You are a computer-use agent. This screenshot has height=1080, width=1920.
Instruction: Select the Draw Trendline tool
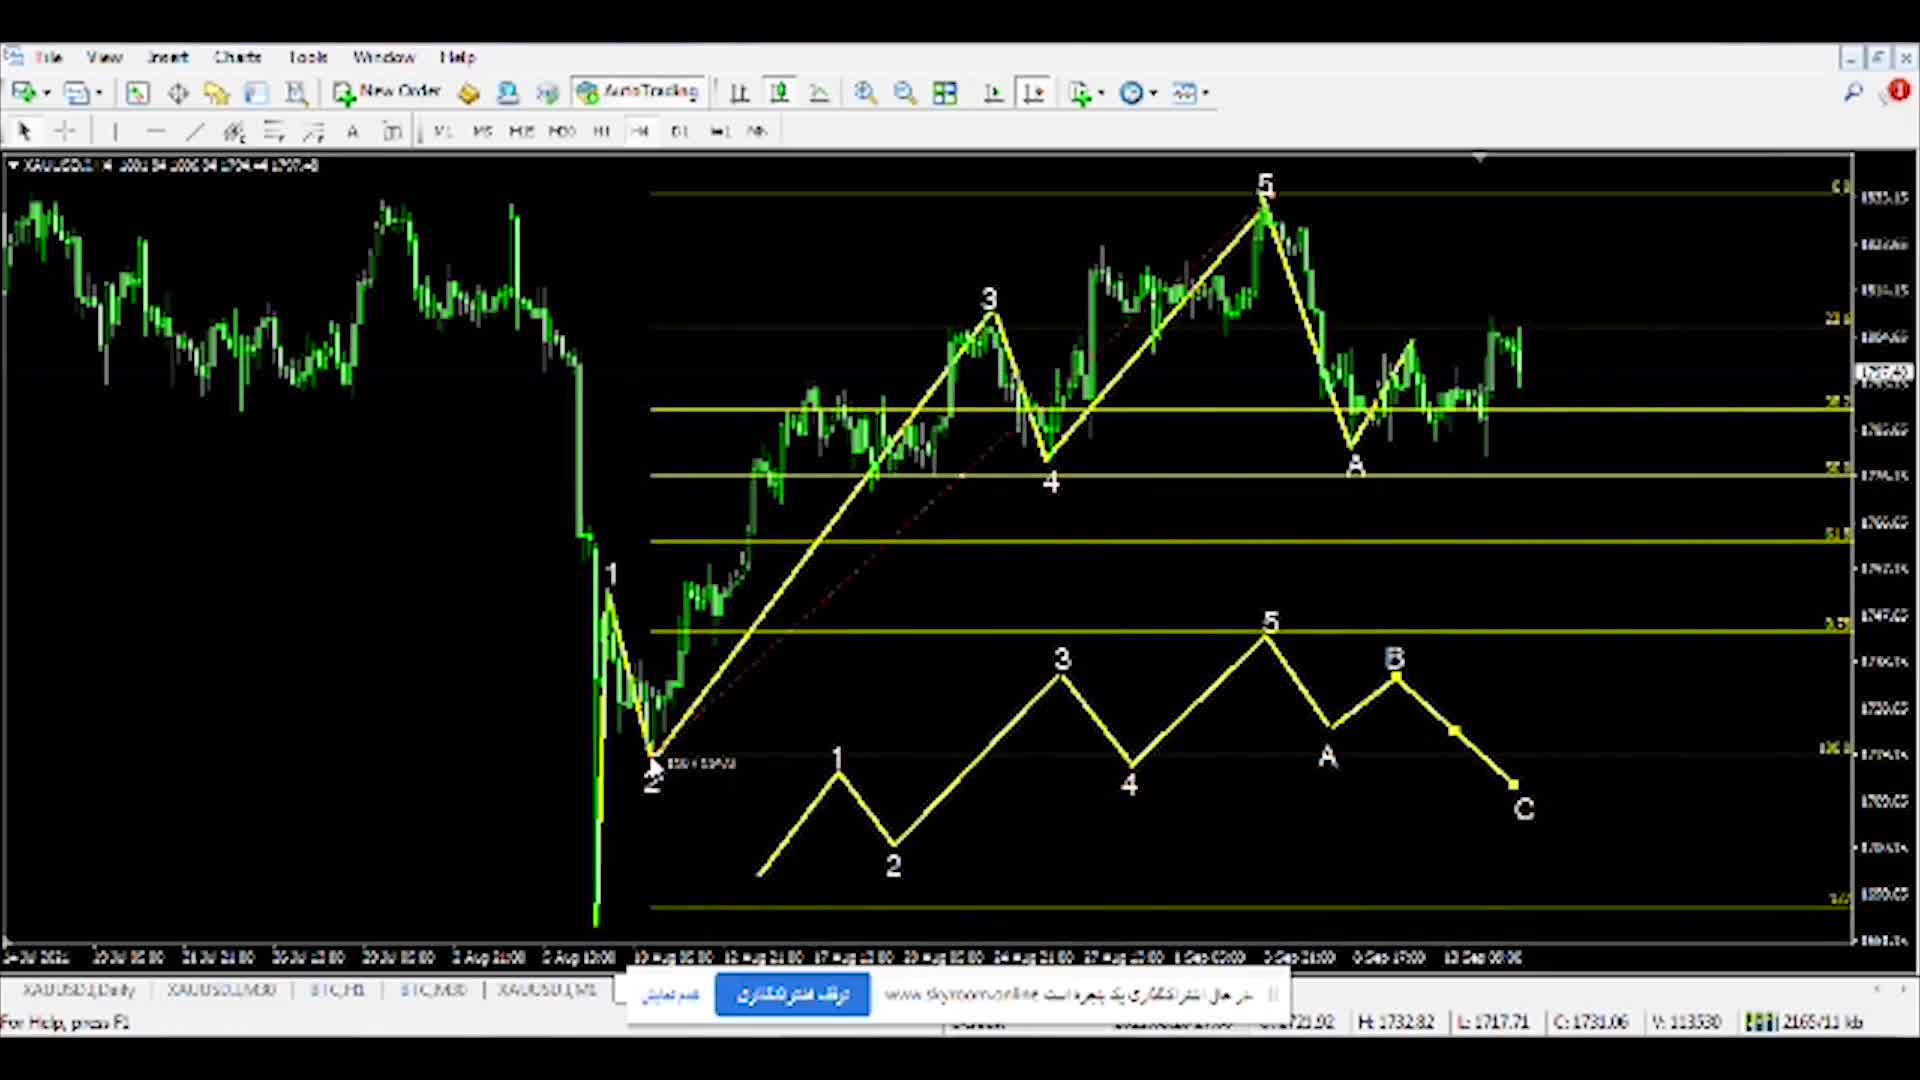(x=195, y=131)
